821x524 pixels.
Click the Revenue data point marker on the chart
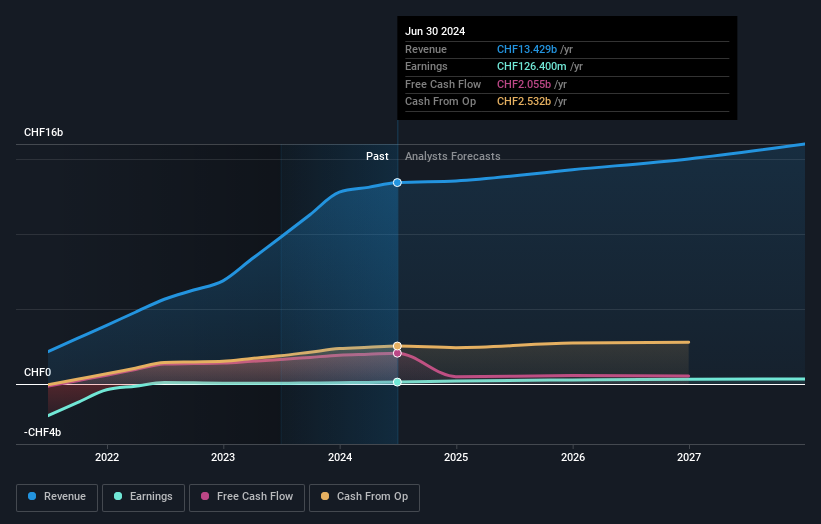(x=397, y=183)
